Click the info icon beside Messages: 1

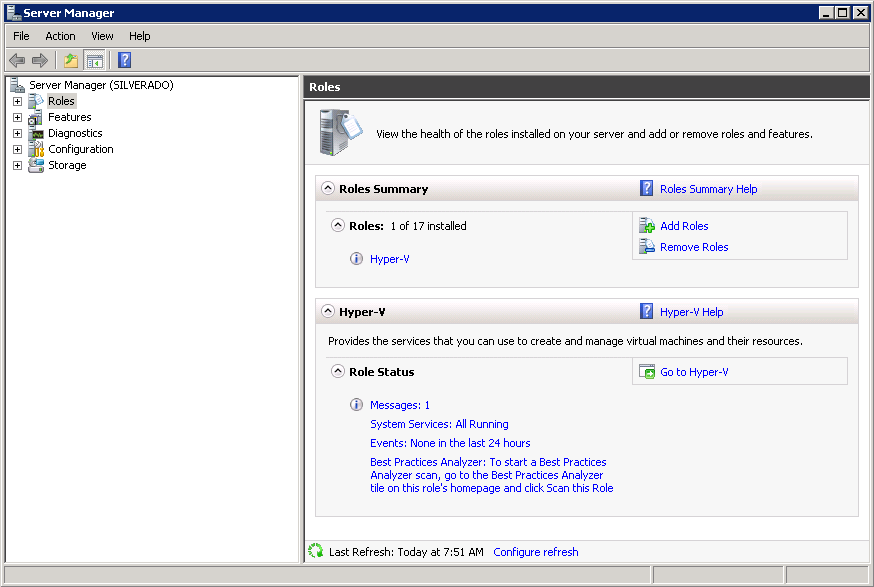pos(356,405)
